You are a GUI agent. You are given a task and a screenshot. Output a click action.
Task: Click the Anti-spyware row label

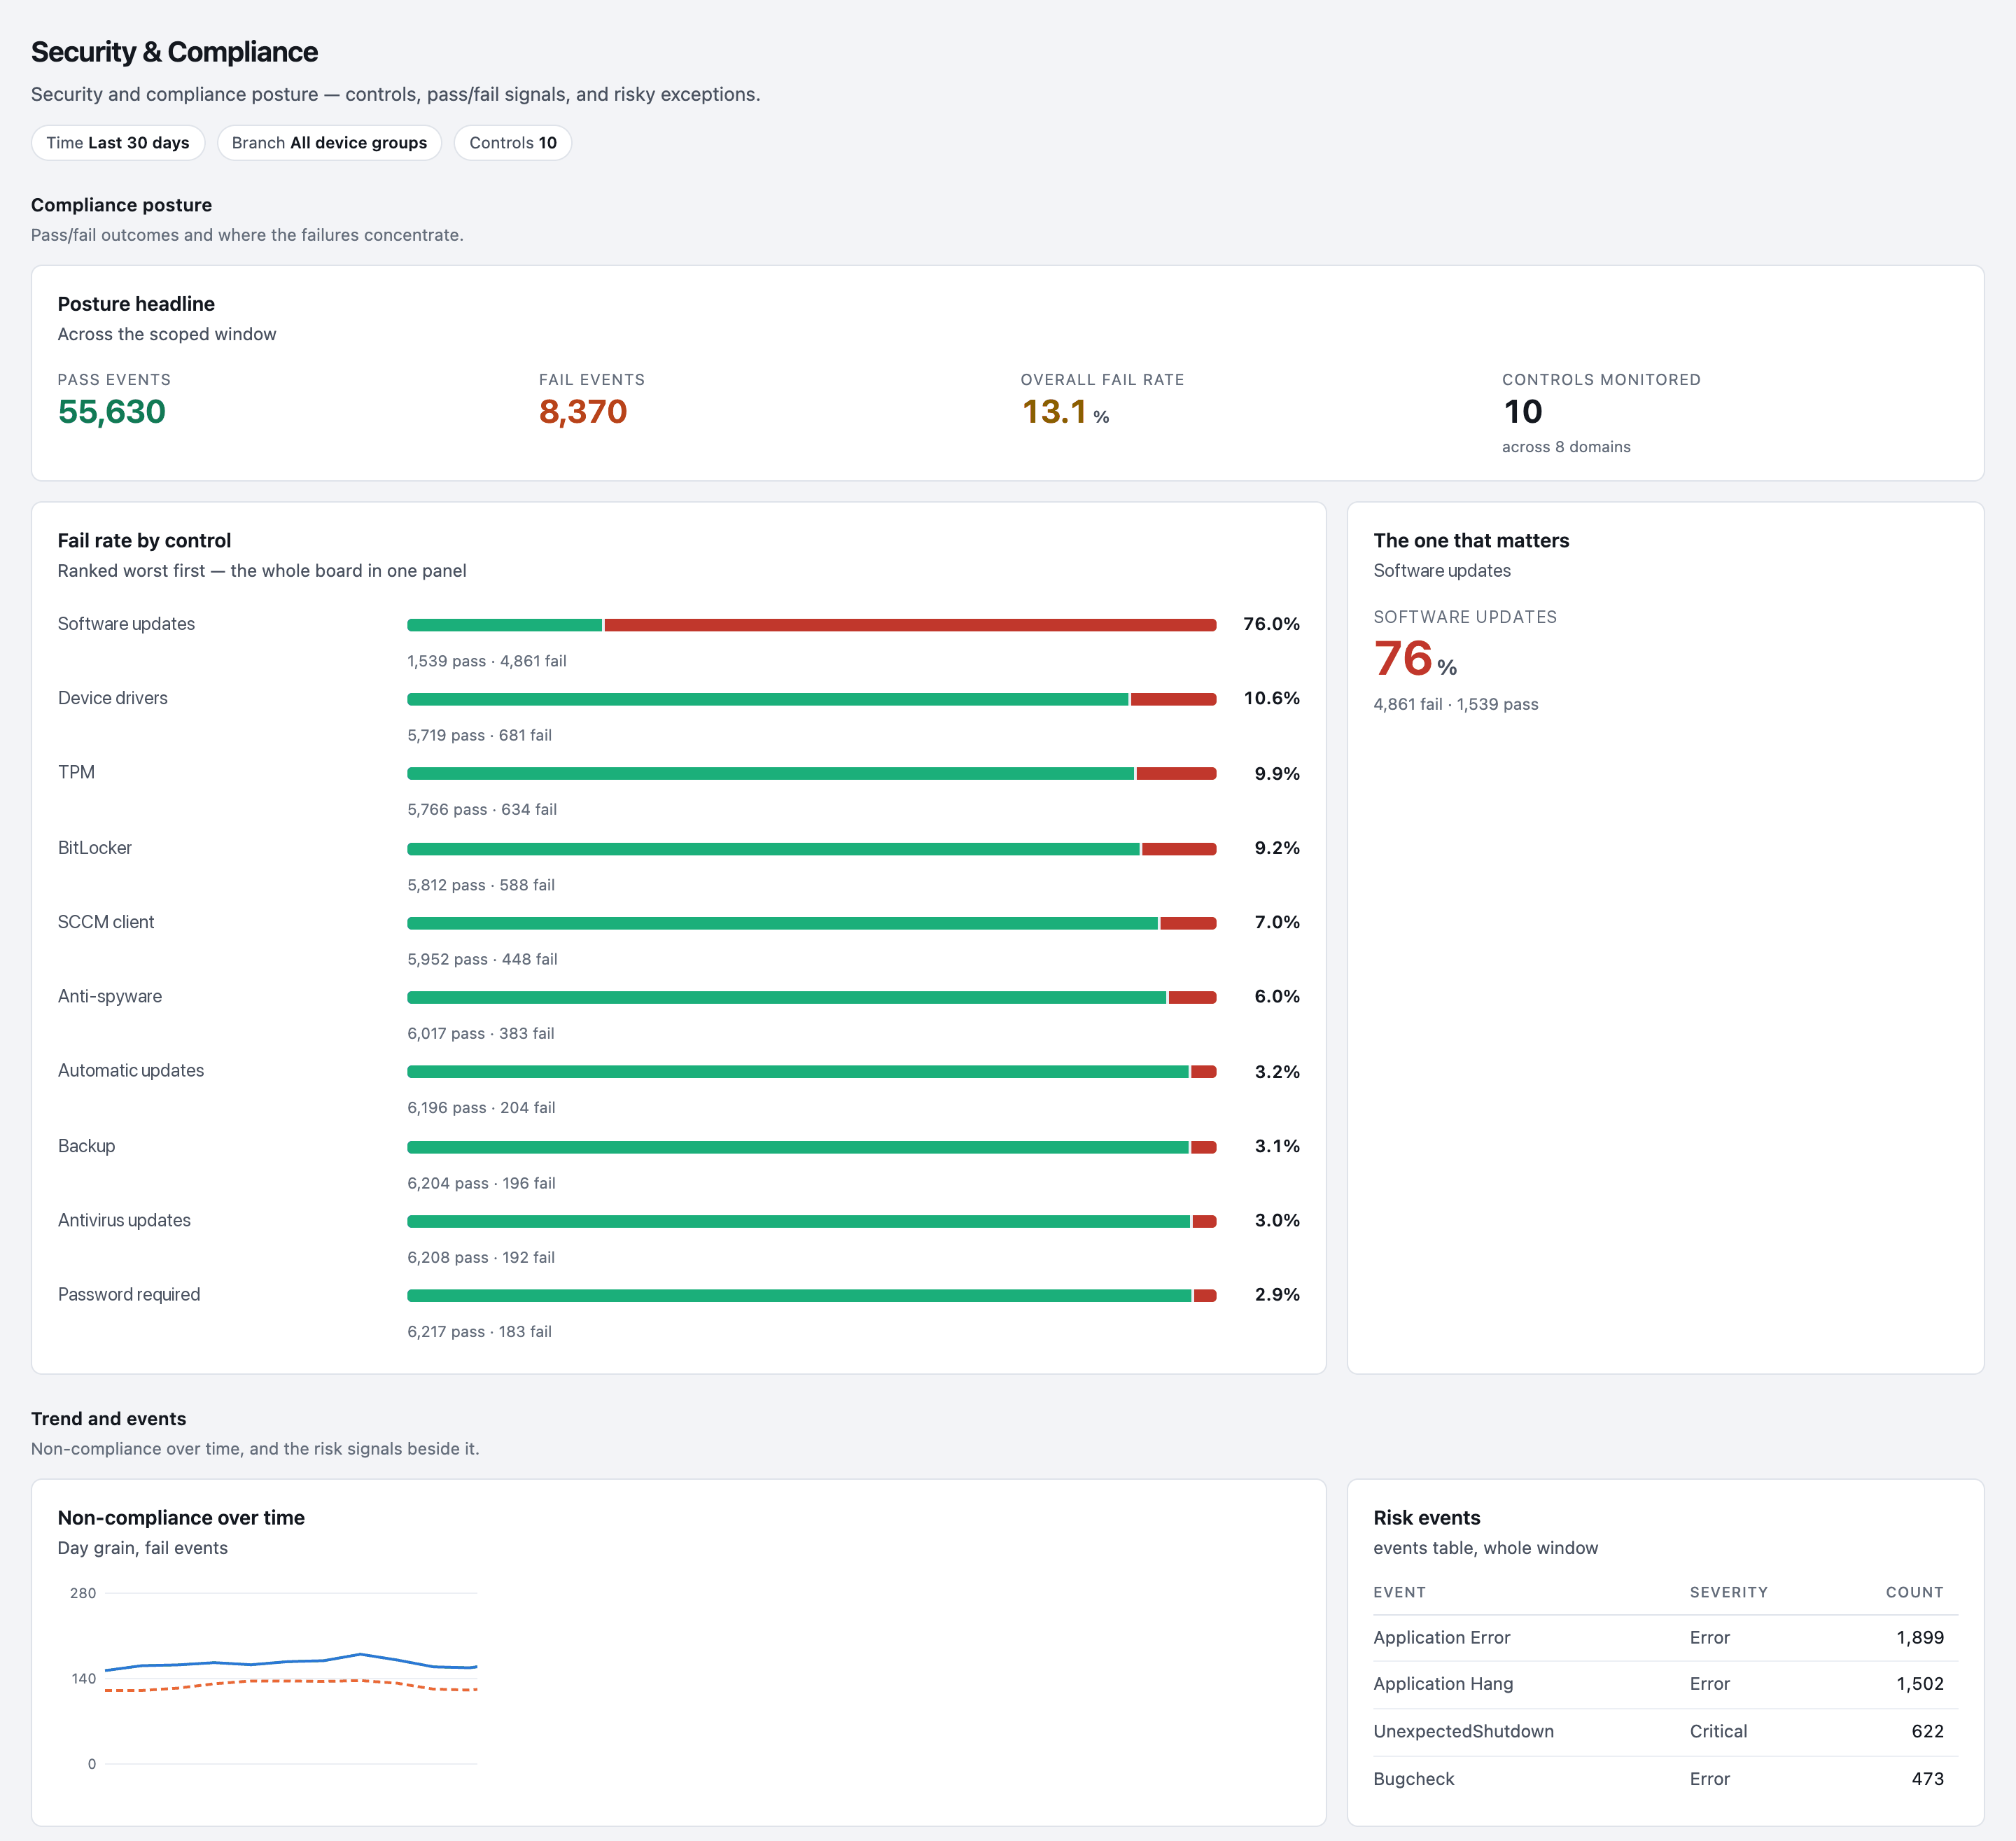point(110,996)
